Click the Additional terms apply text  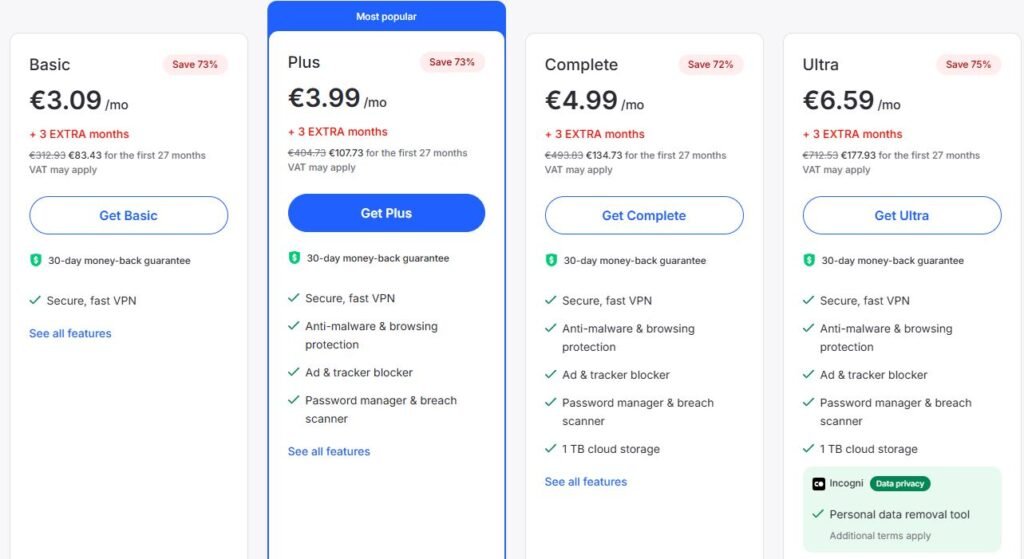pyautogui.click(x=880, y=536)
